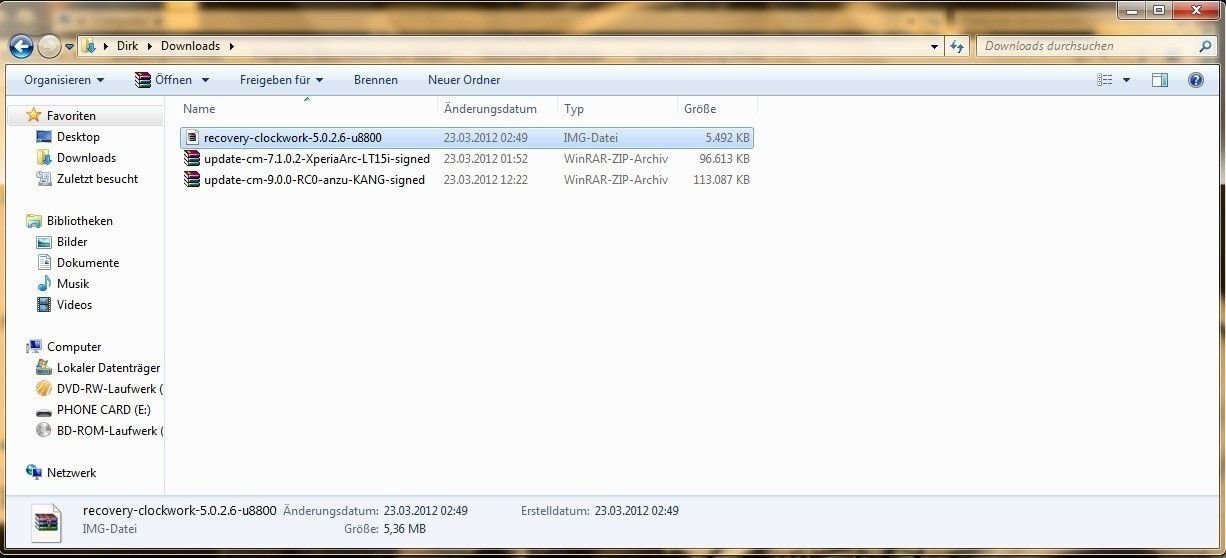The height and width of the screenshot is (558, 1226).
Task: Select update-cm-7.1.0.2-XperiaArc-LT15i-signed archive
Action: click(x=467, y=159)
